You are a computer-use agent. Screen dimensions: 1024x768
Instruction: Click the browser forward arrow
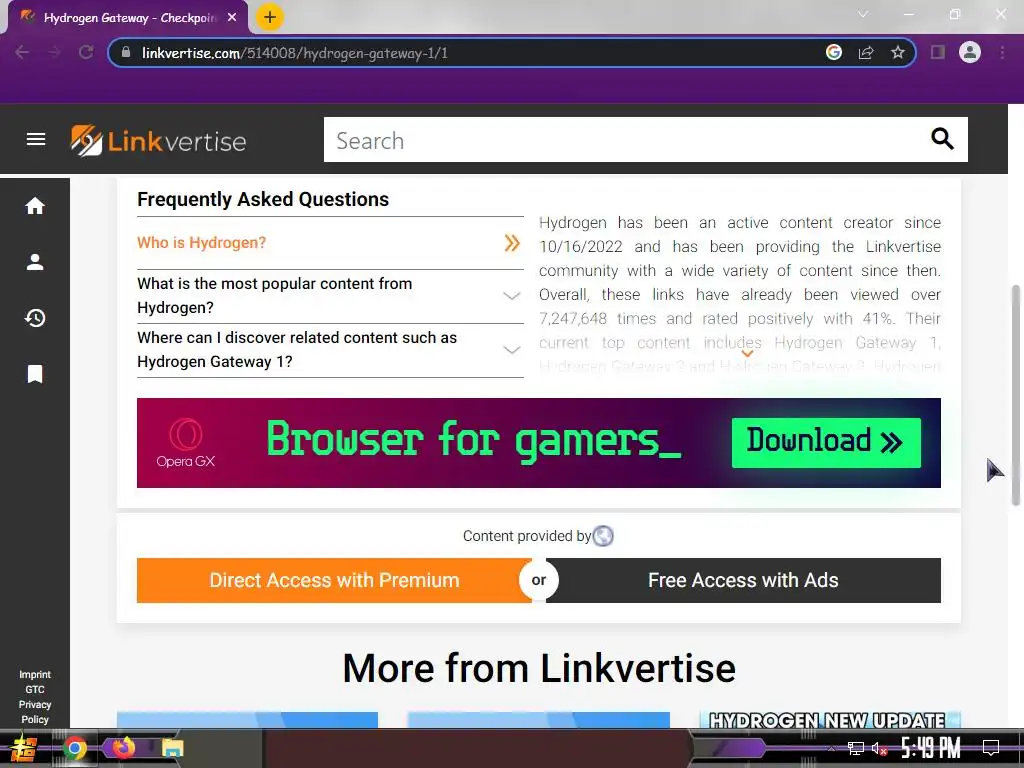coord(54,52)
